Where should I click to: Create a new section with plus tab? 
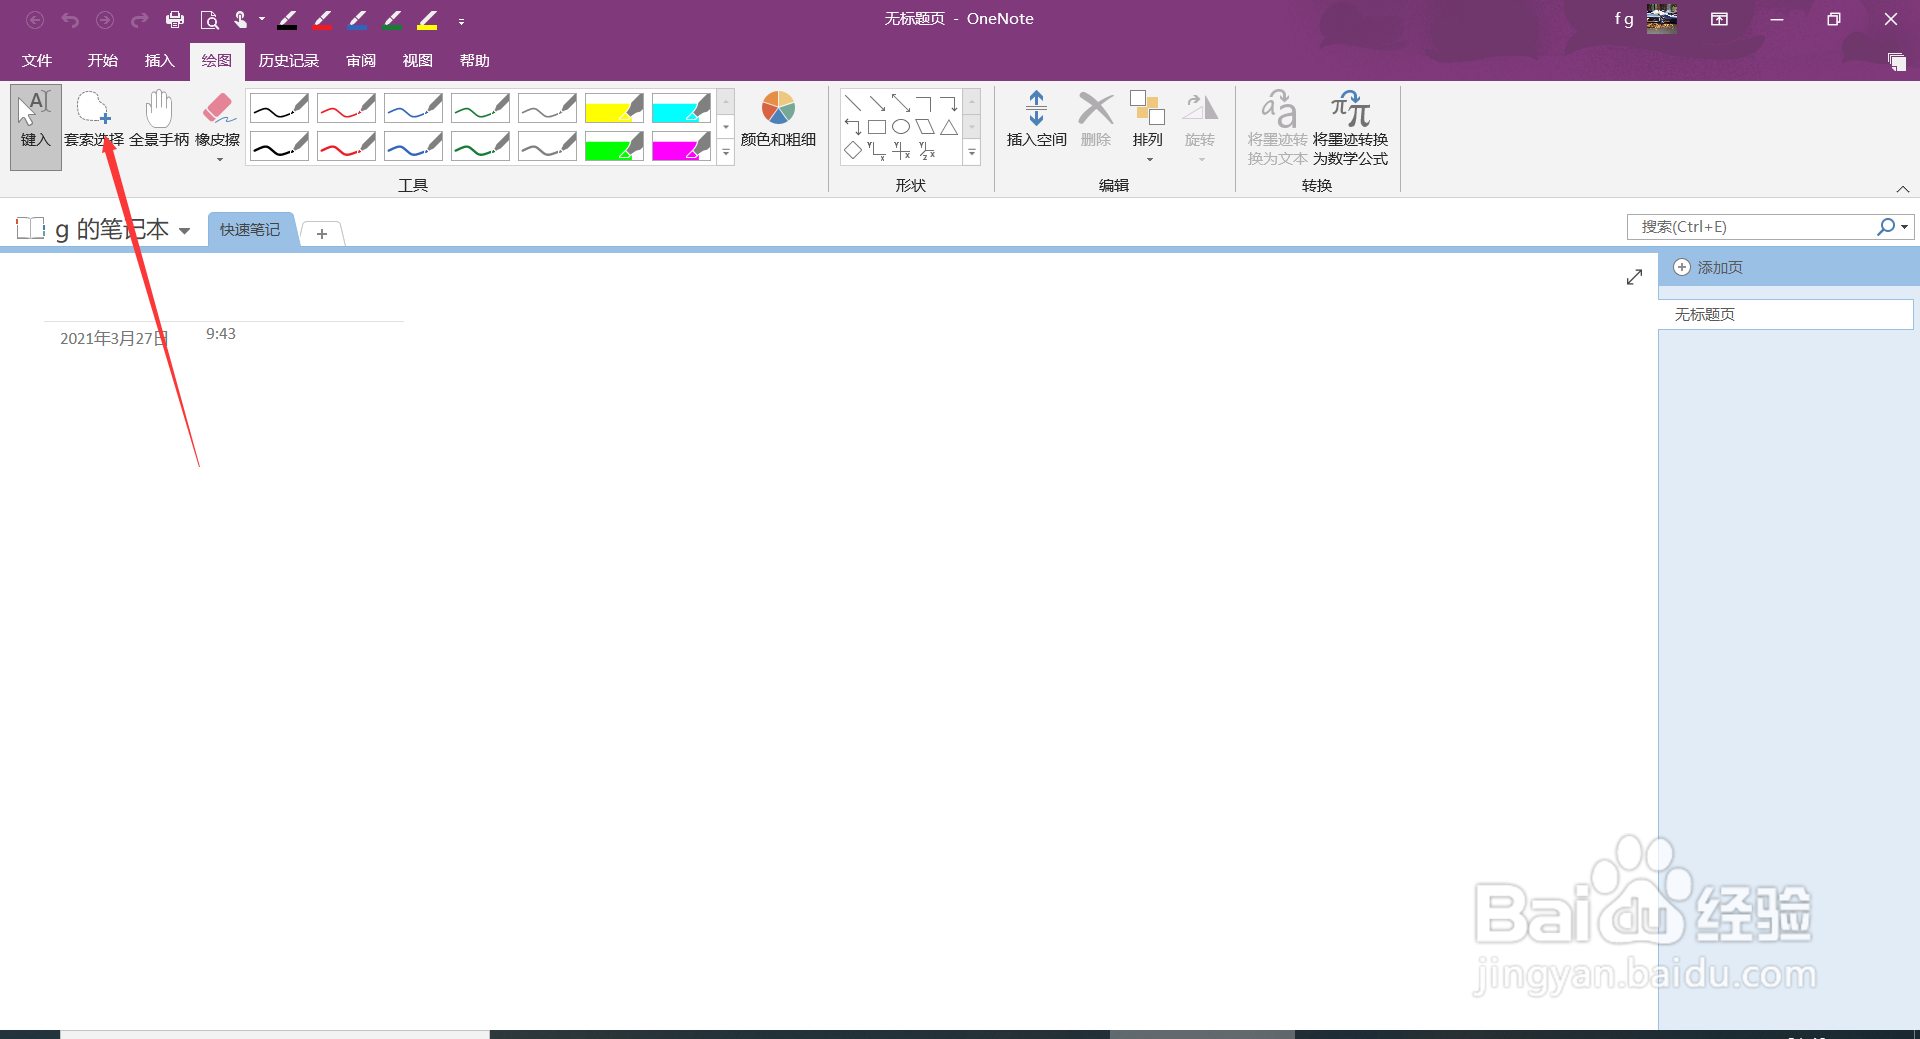pyautogui.click(x=322, y=233)
